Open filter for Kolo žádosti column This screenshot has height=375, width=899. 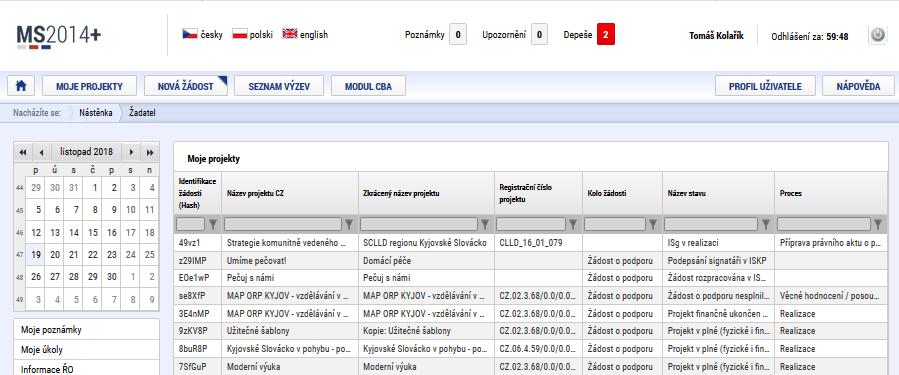[653, 224]
